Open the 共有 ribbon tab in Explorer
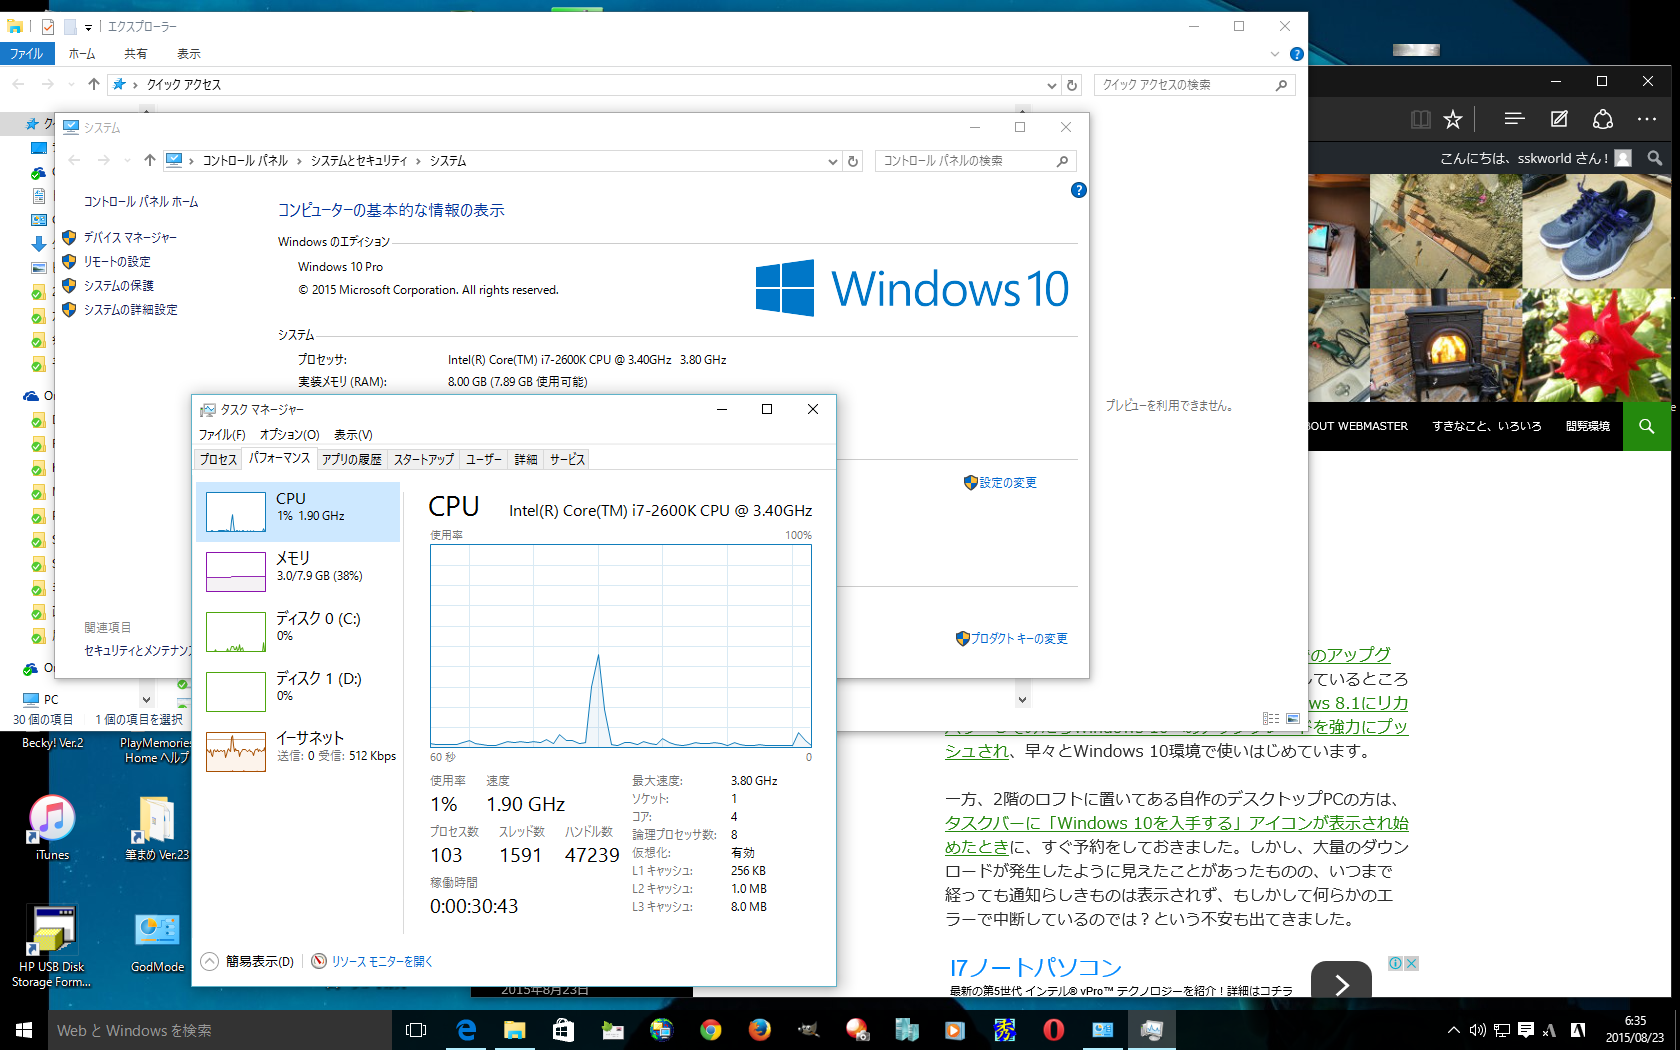 136,54
